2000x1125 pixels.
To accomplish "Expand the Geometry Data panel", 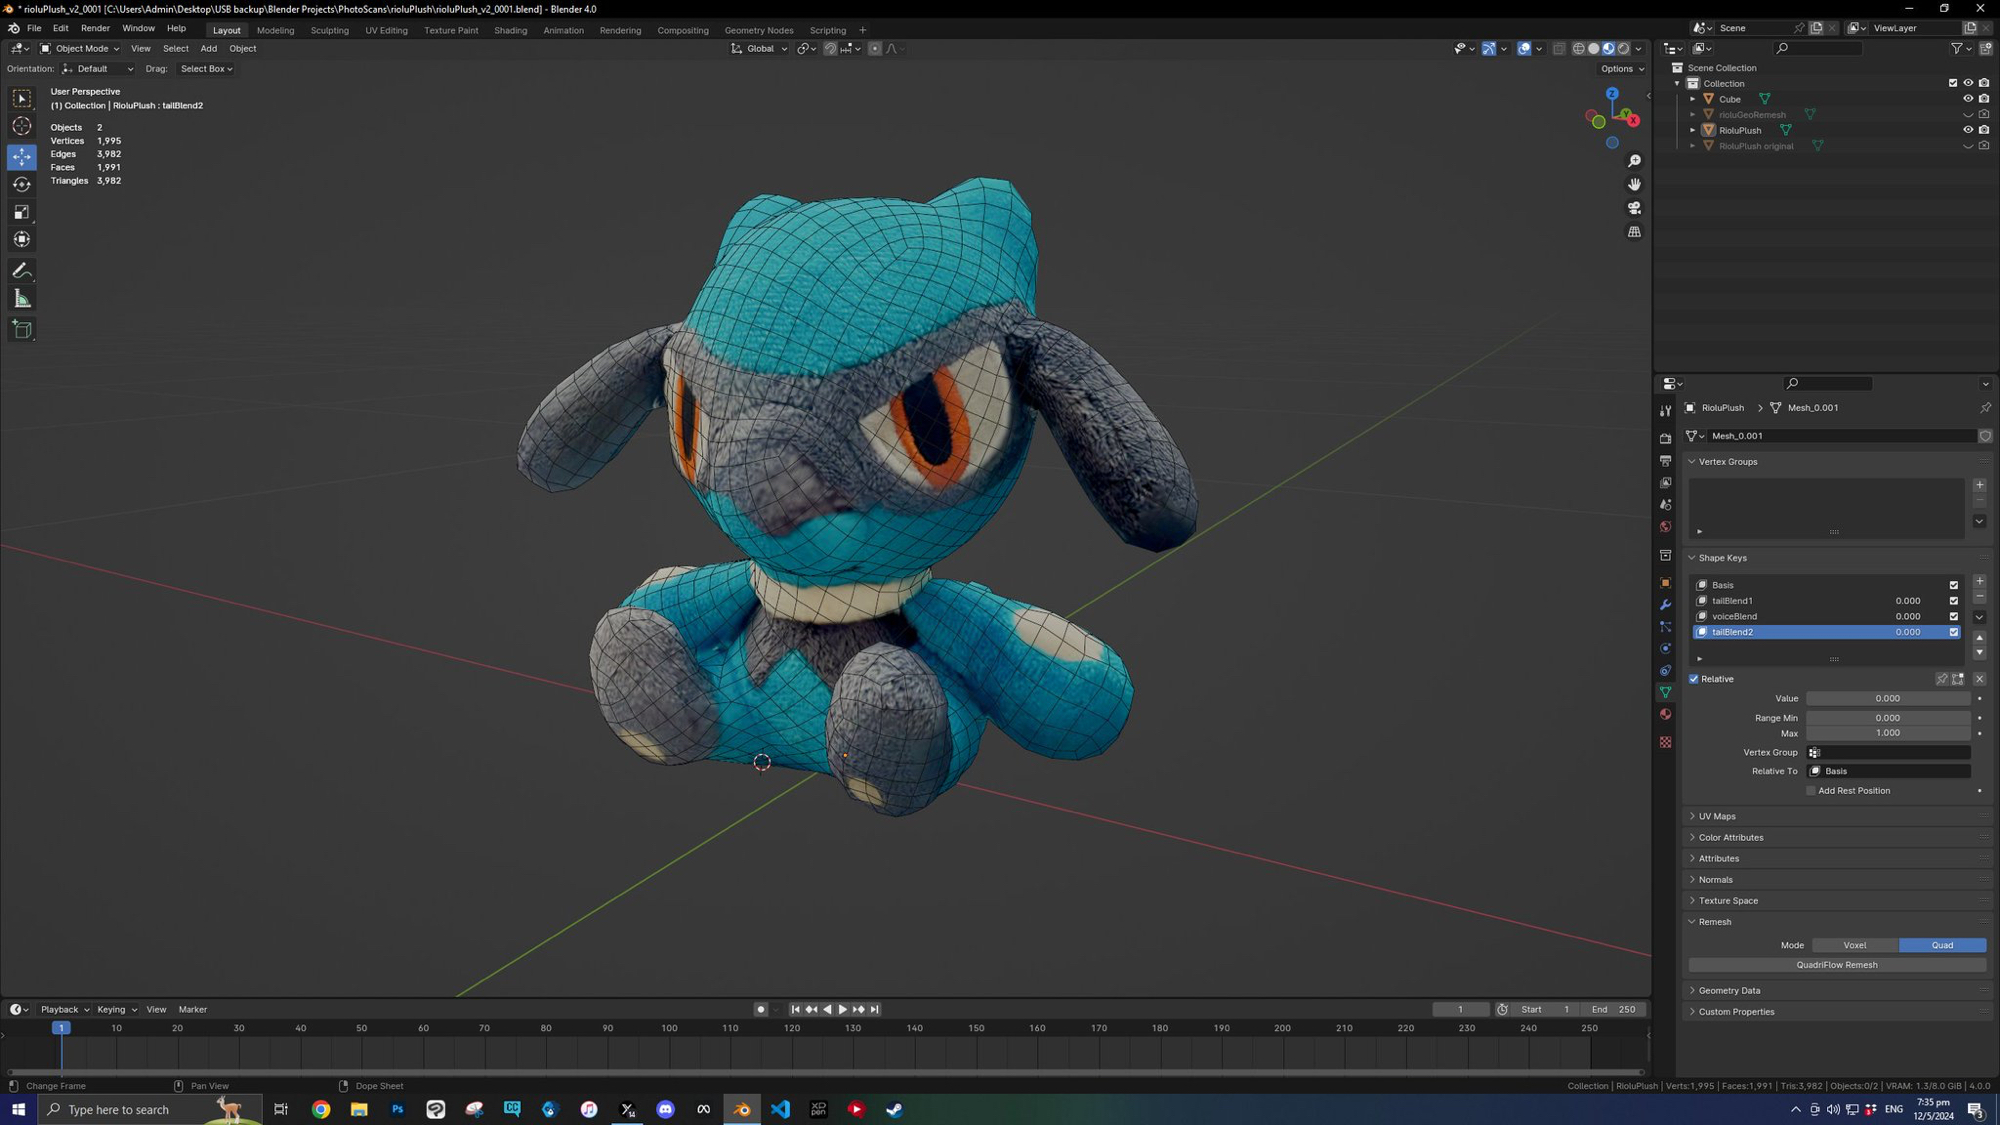I will coord(1728,990).
